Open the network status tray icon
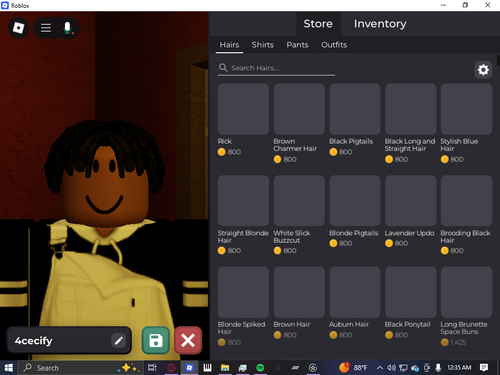Viewport: 500px width, 375px height. click(403, 368)
